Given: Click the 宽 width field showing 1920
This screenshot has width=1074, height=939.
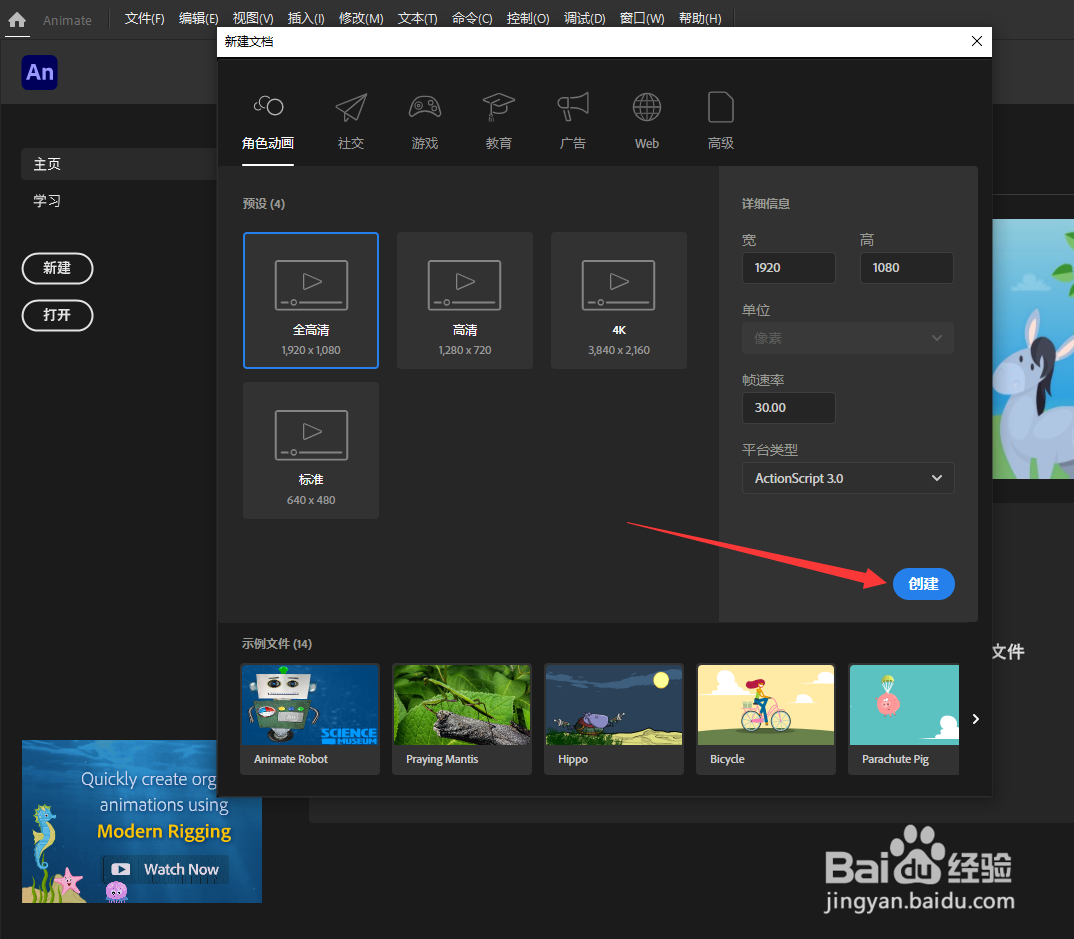Looking at the screenshot, I should [x=789, y=268].
